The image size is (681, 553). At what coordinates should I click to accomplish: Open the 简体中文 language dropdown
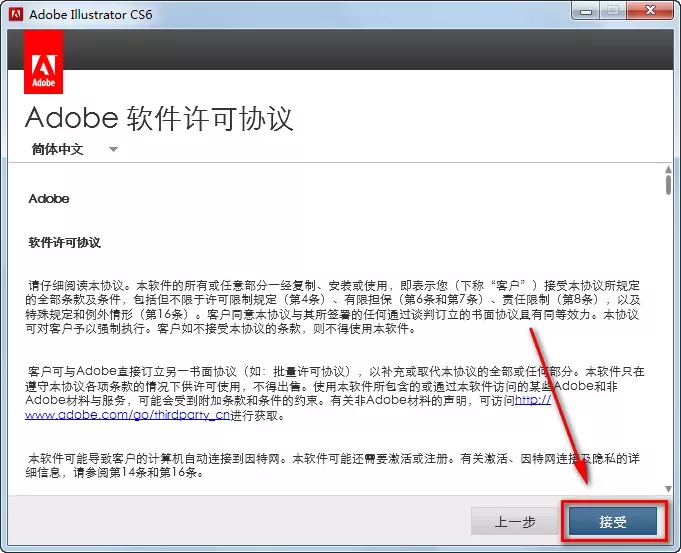tap(58, 149)
